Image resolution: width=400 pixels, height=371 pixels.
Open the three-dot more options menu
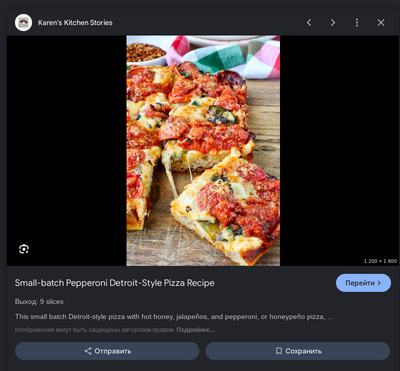coord(357,23)
